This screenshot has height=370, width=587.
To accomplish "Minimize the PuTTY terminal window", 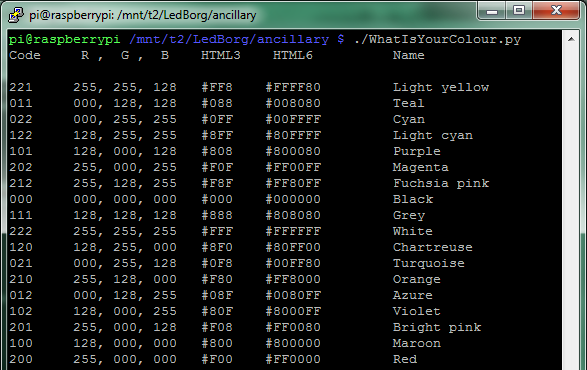I will [492, 10].
